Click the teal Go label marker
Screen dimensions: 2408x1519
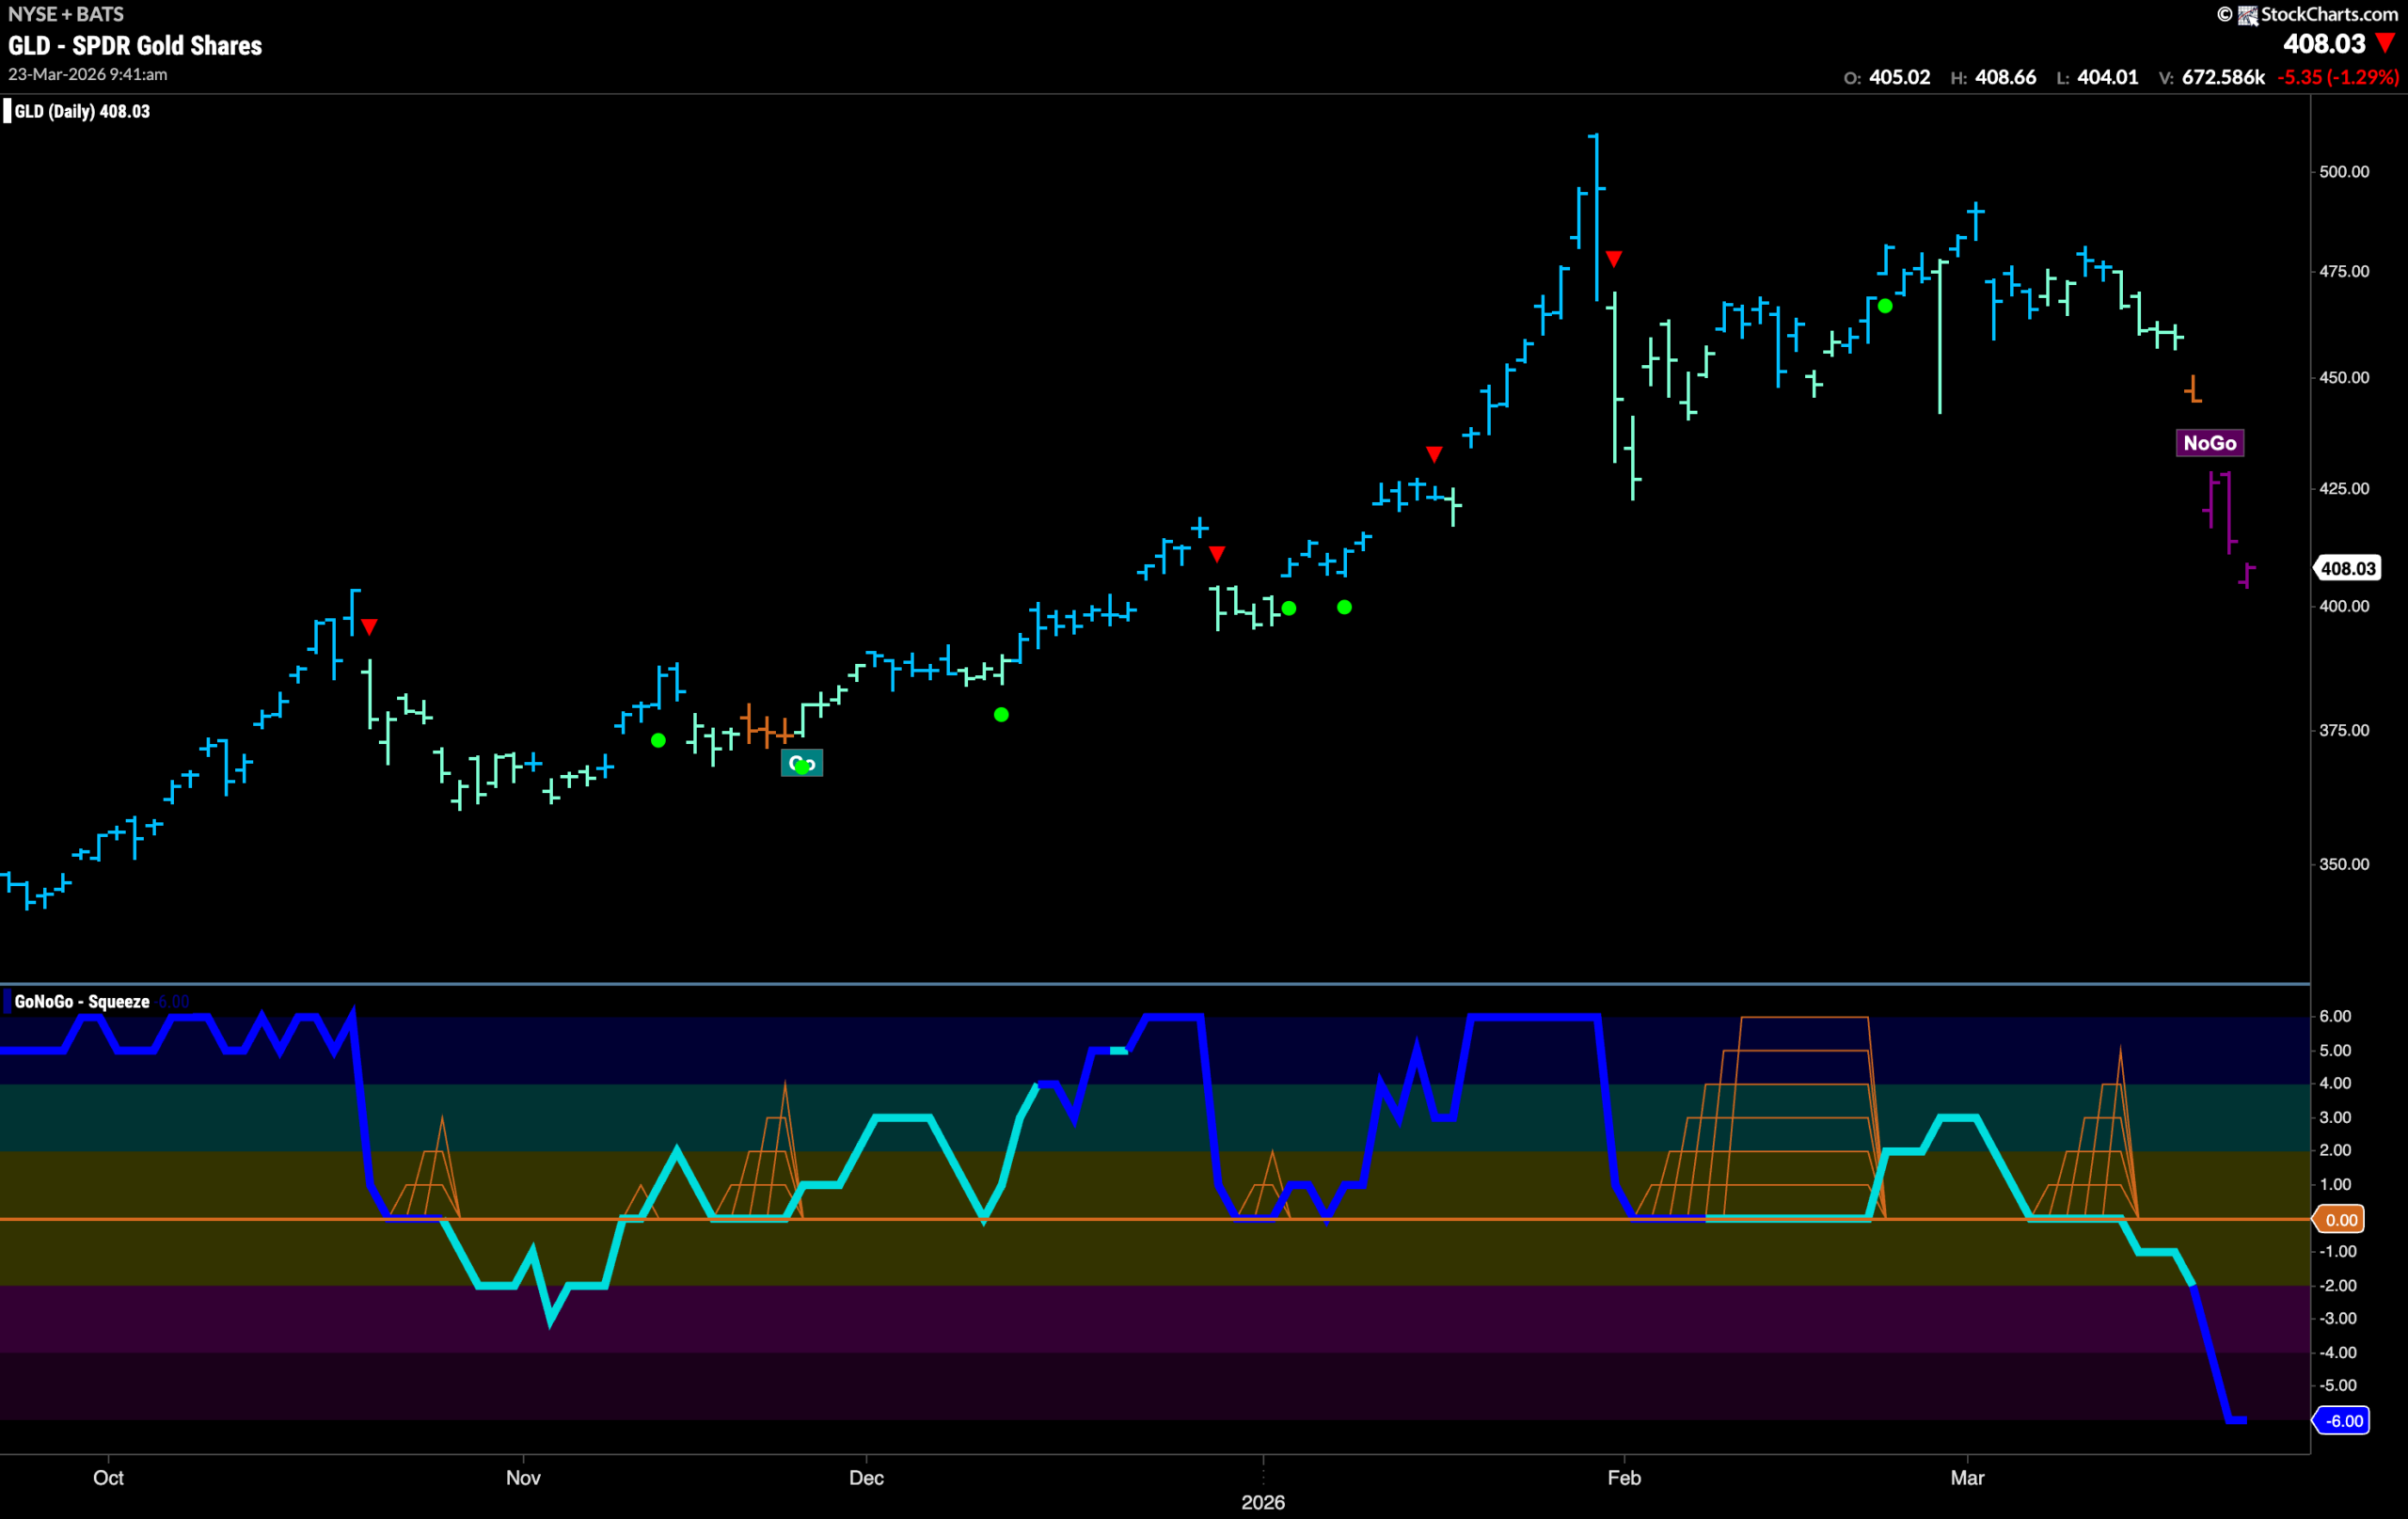click(802, 763)
